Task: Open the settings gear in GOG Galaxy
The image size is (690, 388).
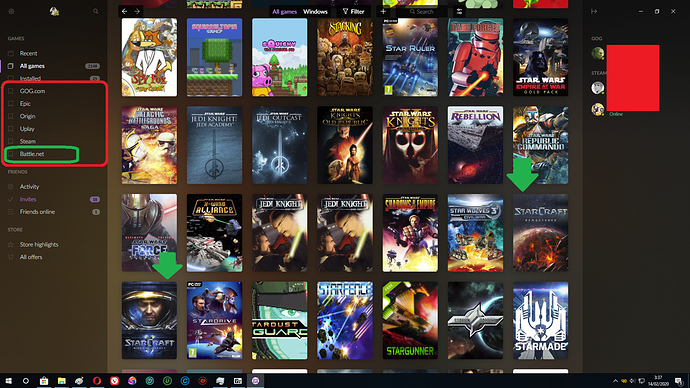Action: click(x=11, y=11)
